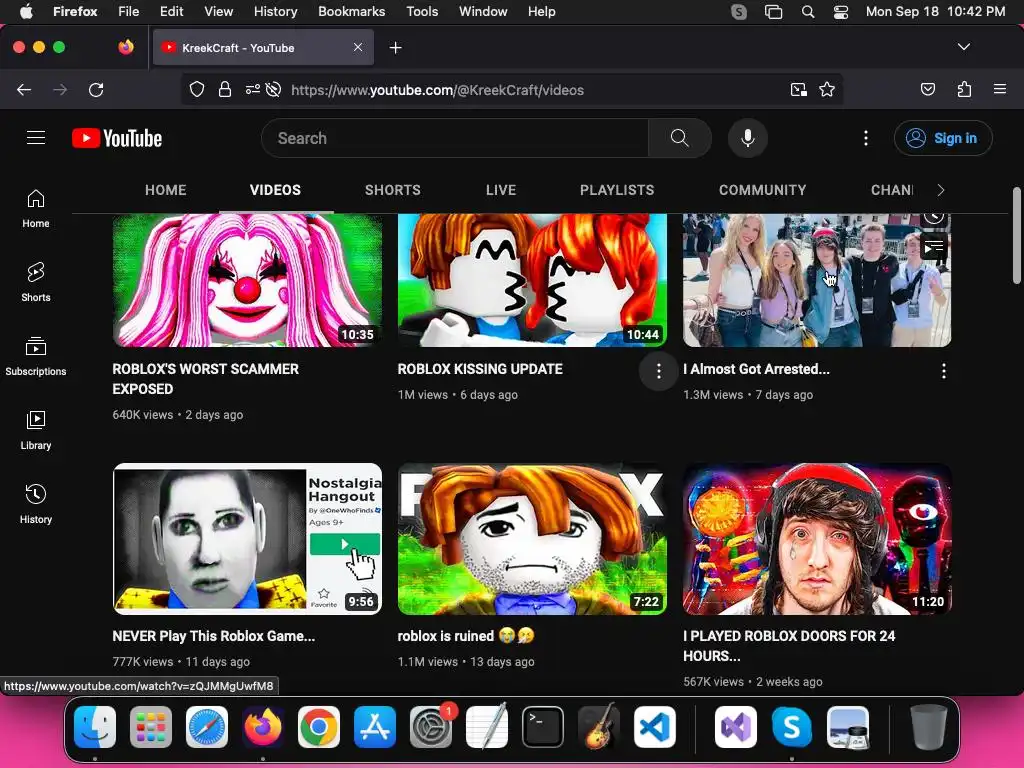1024x768 pixels.
Task: Open Skype from the Dock
Action: point(792,727)
